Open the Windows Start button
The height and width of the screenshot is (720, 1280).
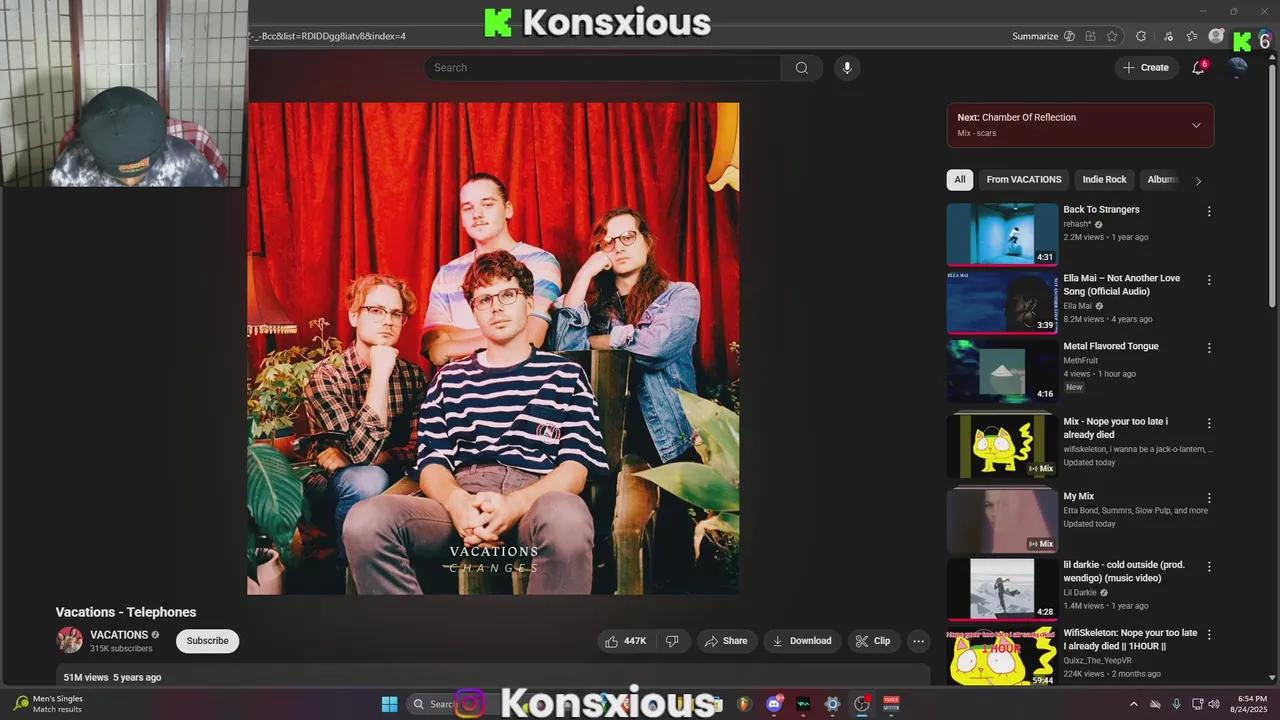click(390, 704)
